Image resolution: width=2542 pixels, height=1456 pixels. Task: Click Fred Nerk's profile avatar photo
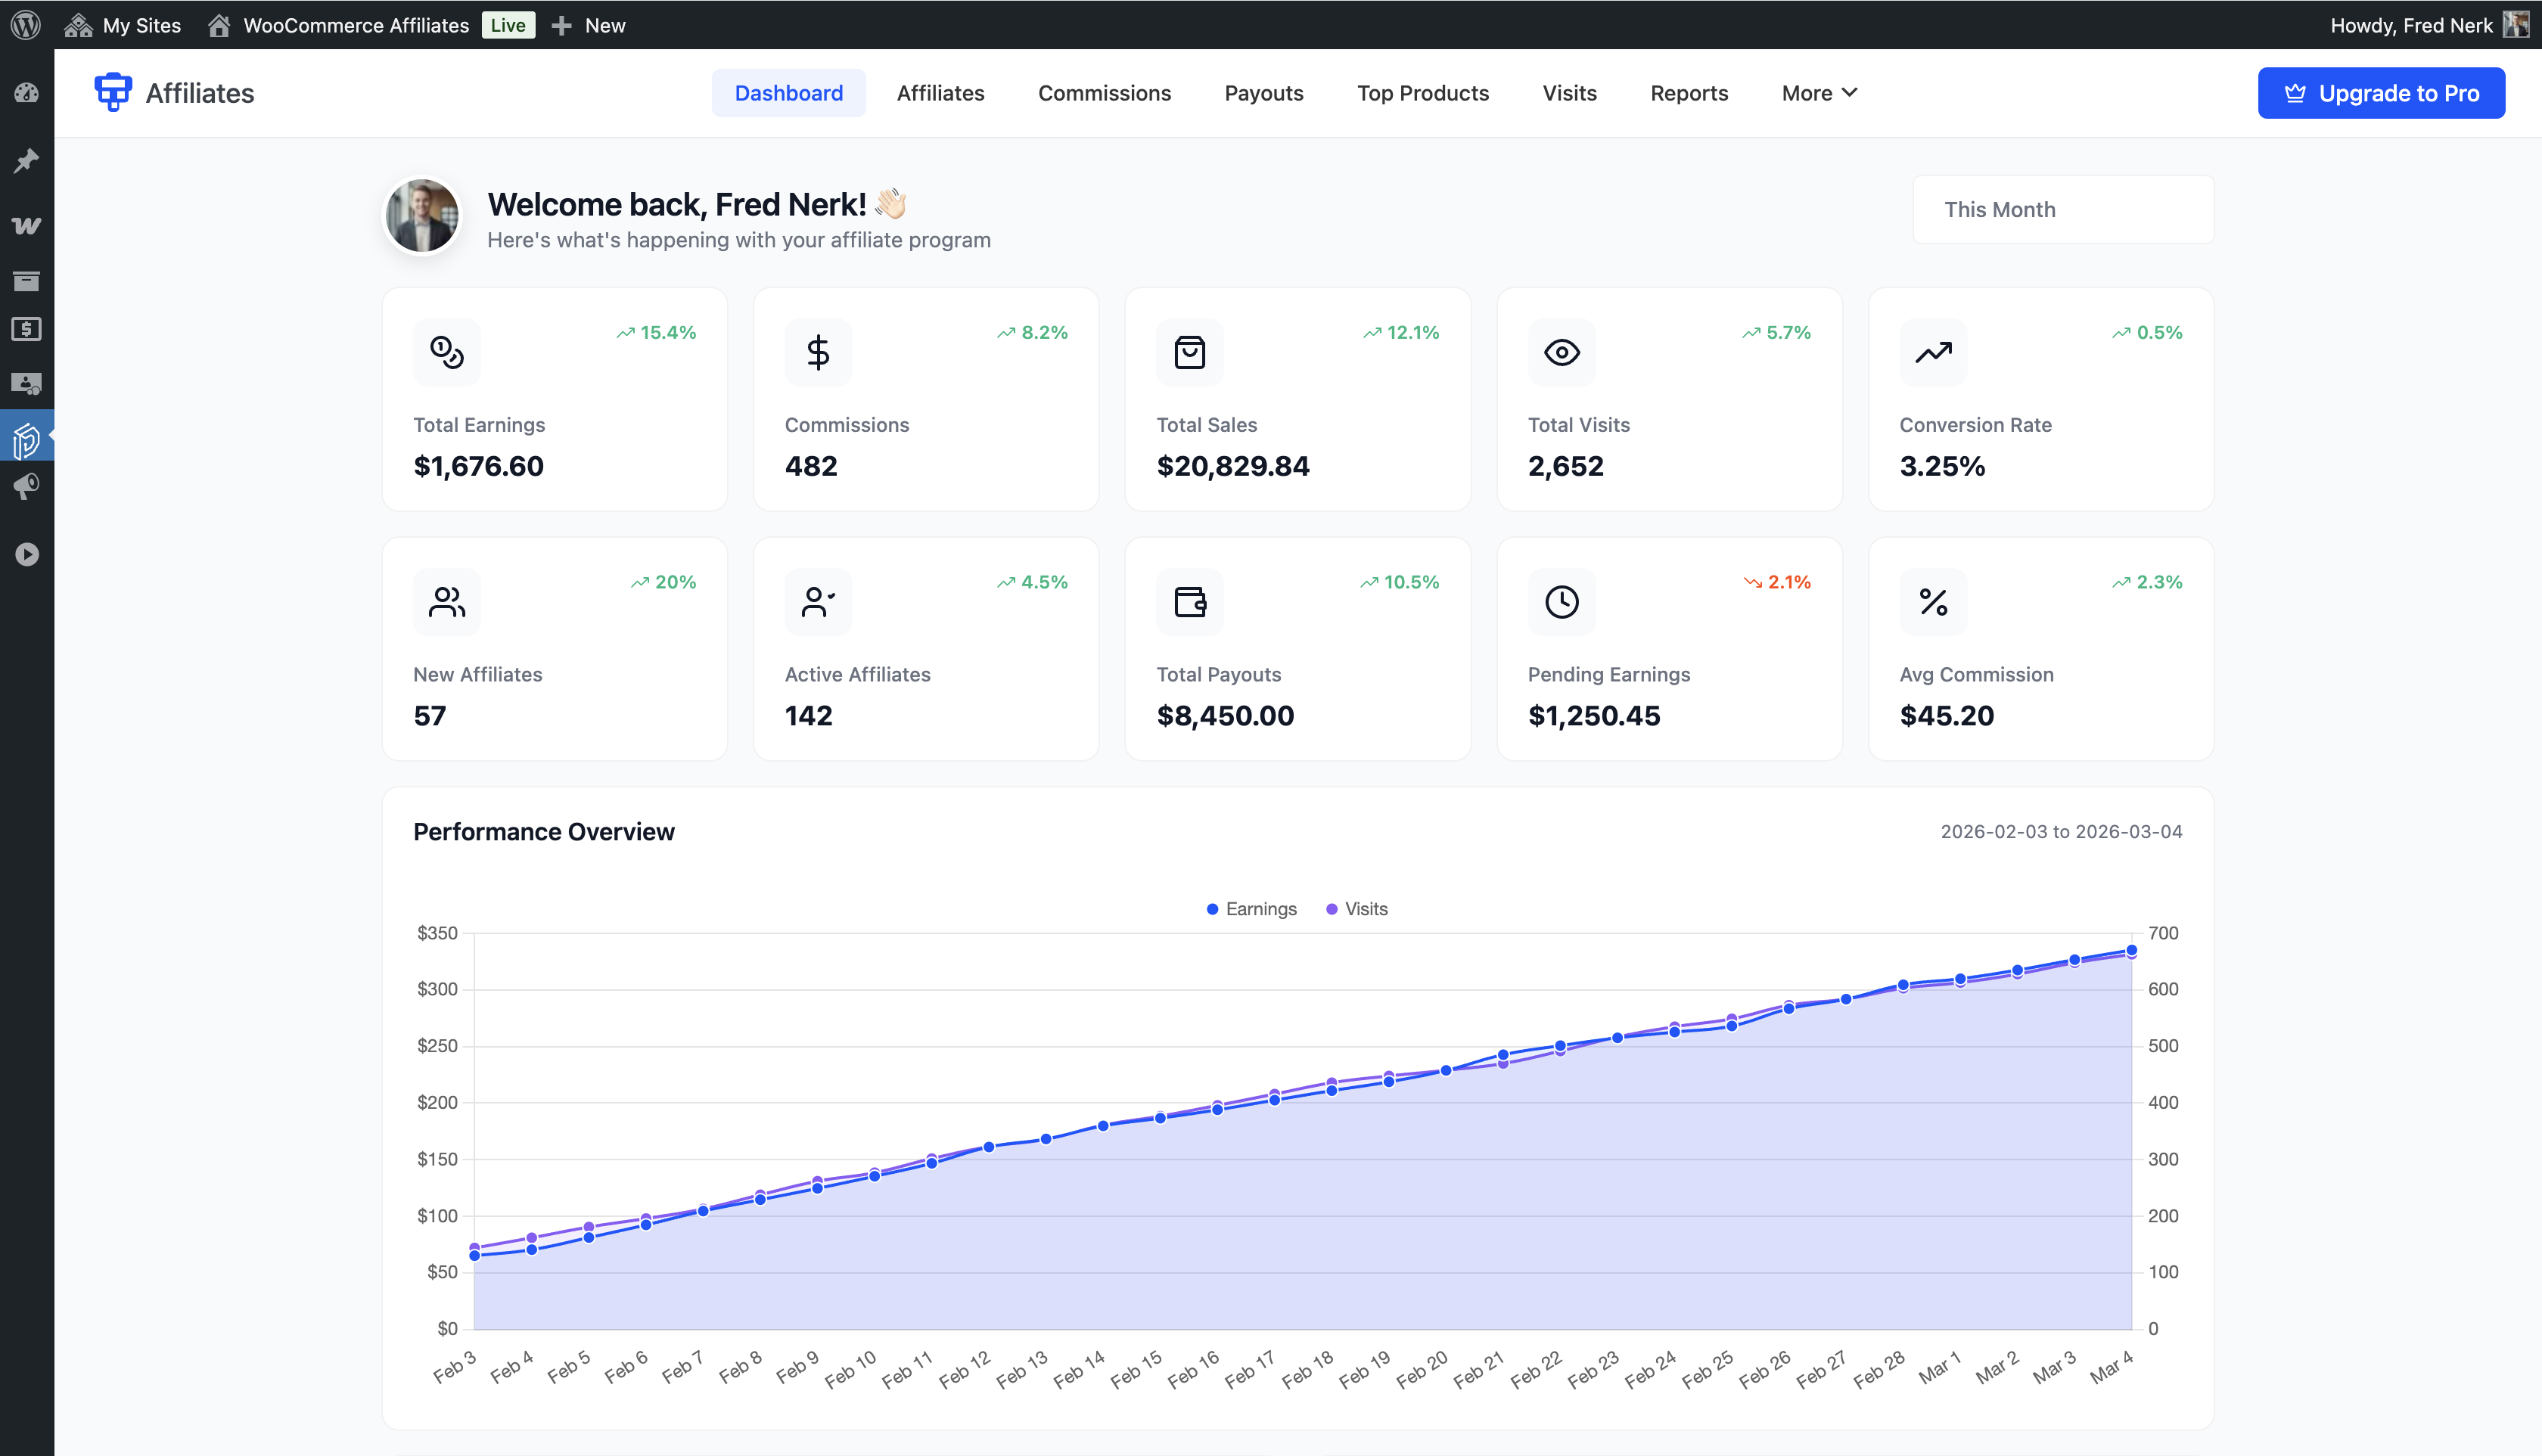pyautogui.click(x=422, y=215)
